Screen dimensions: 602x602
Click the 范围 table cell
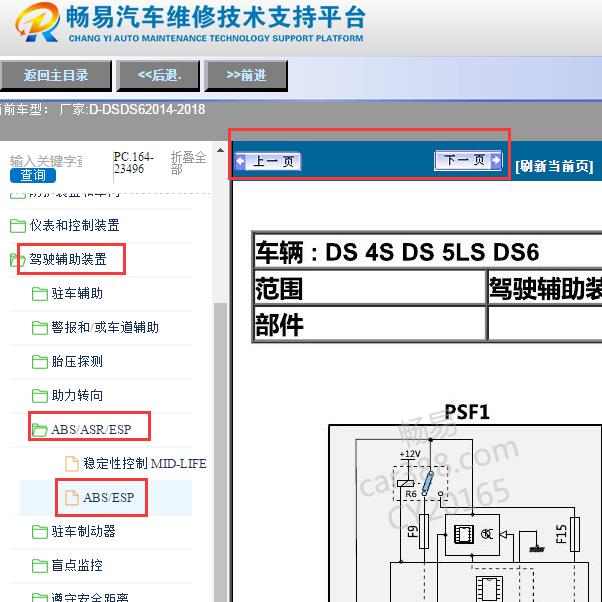[370, 288]
